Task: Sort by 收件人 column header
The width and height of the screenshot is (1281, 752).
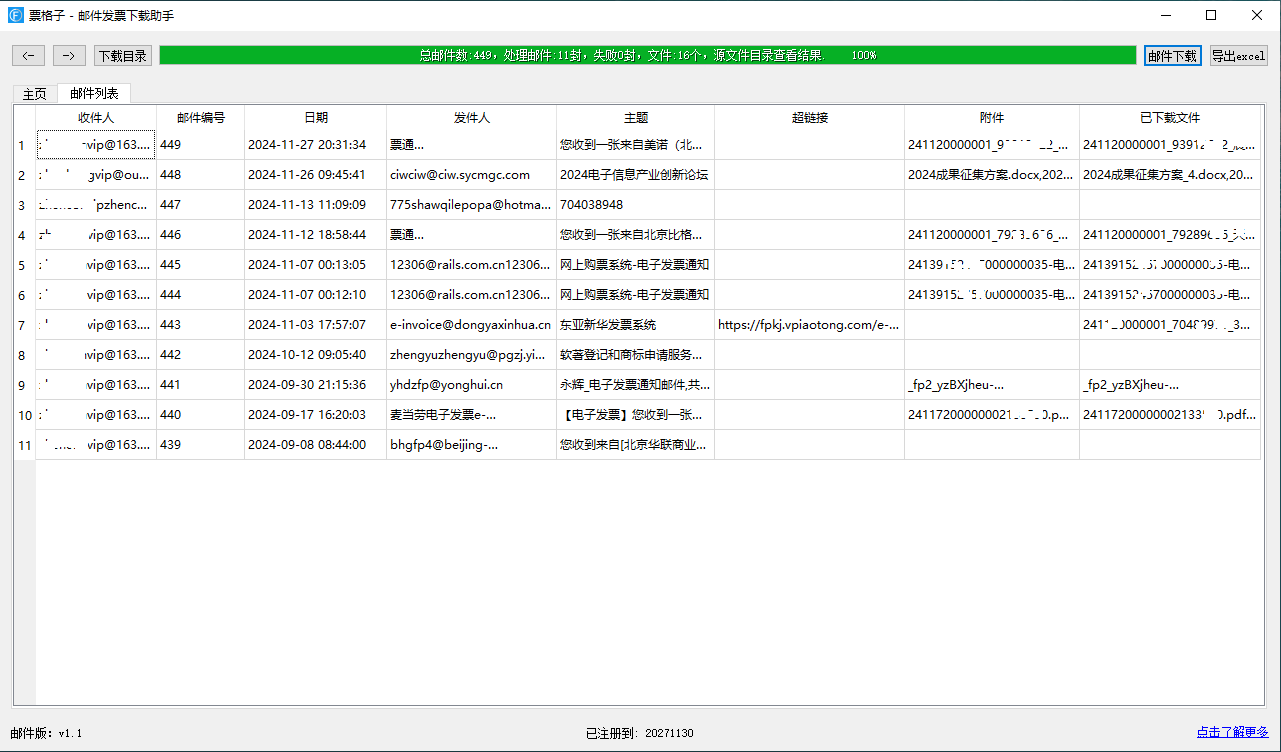Action: [x=96, y=117]
